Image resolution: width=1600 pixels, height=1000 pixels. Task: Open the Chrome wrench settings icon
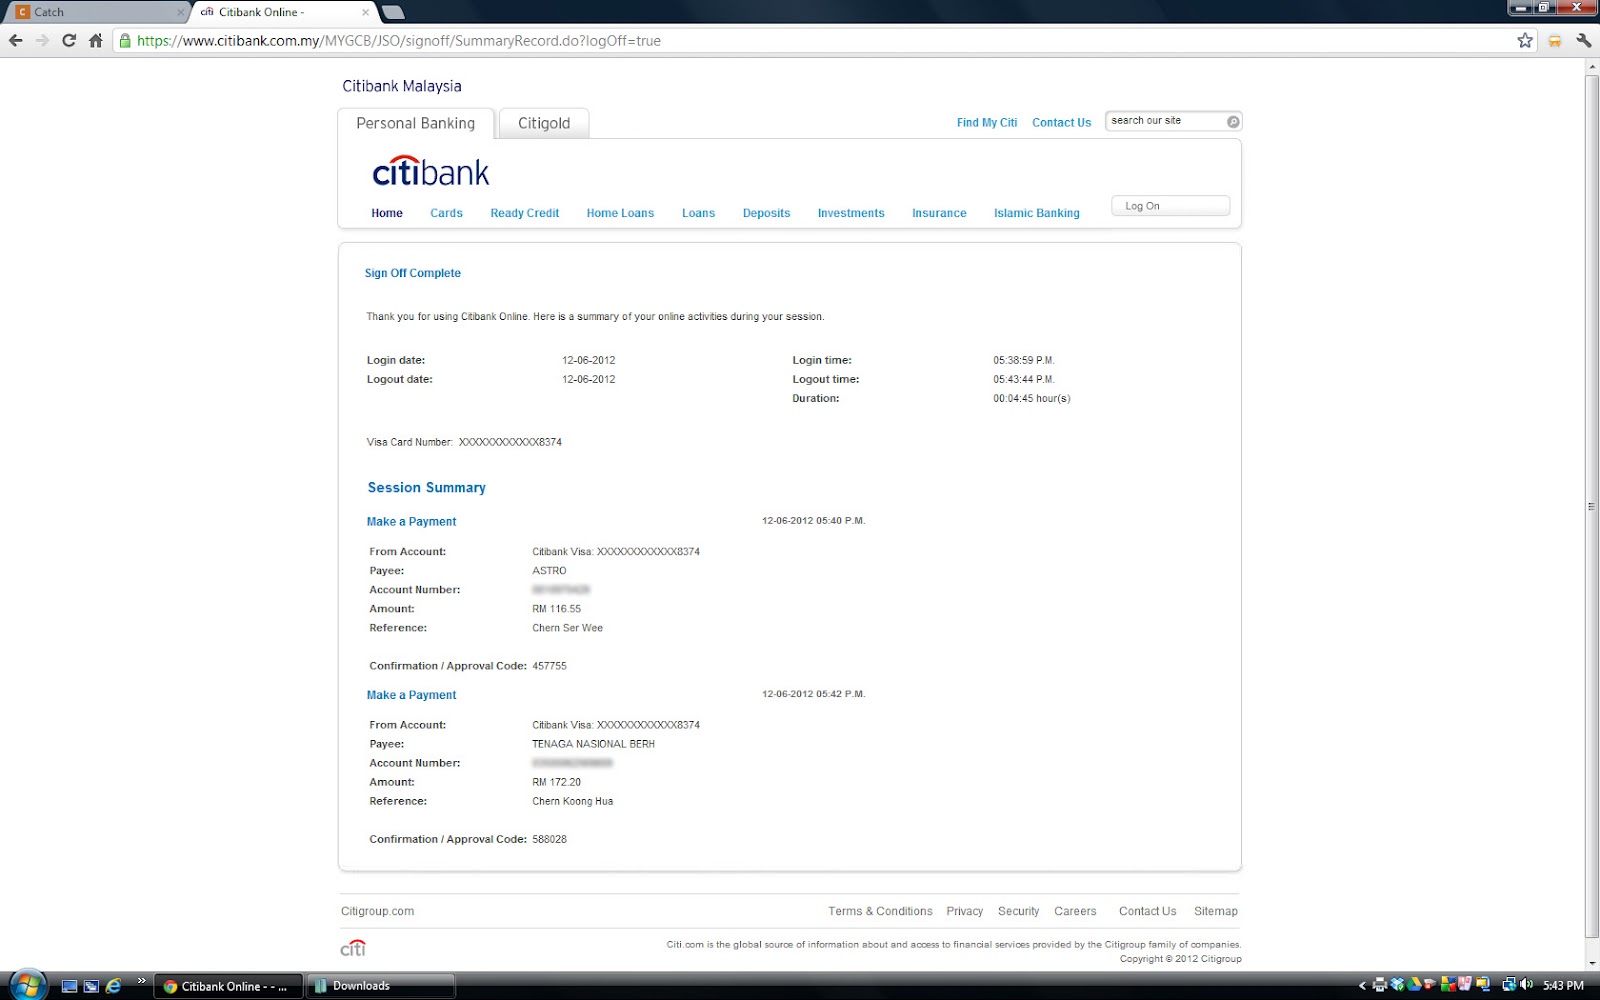coord(1583,41)
